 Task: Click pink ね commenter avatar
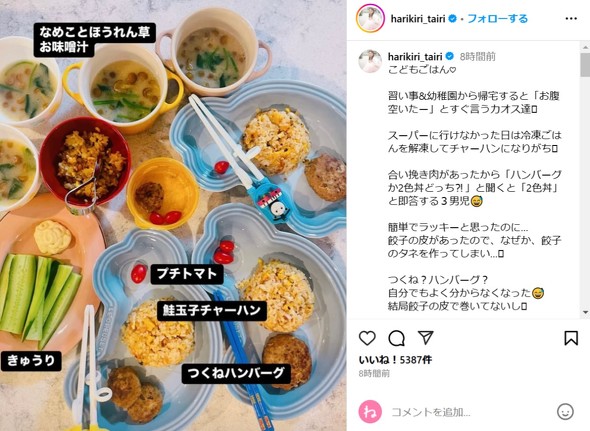coord(370,412)
